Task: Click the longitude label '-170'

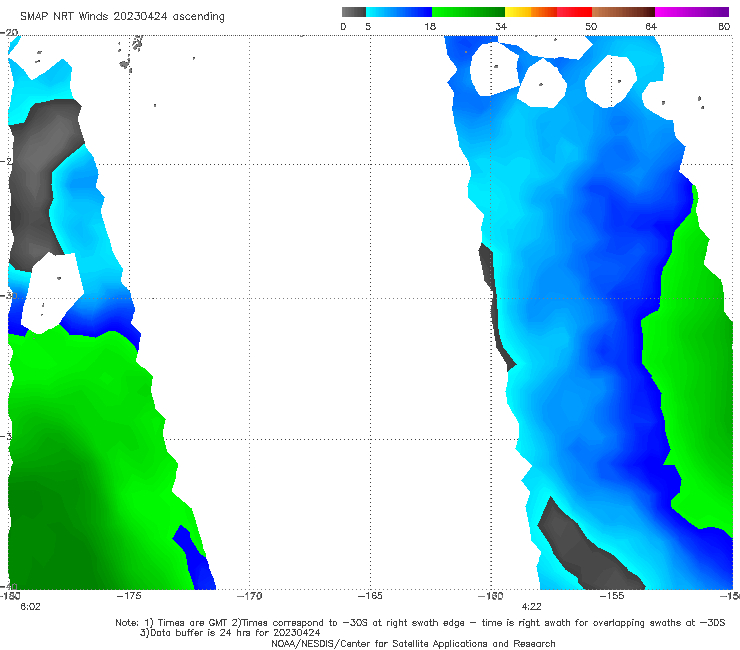Action: [x=249, y=596]
